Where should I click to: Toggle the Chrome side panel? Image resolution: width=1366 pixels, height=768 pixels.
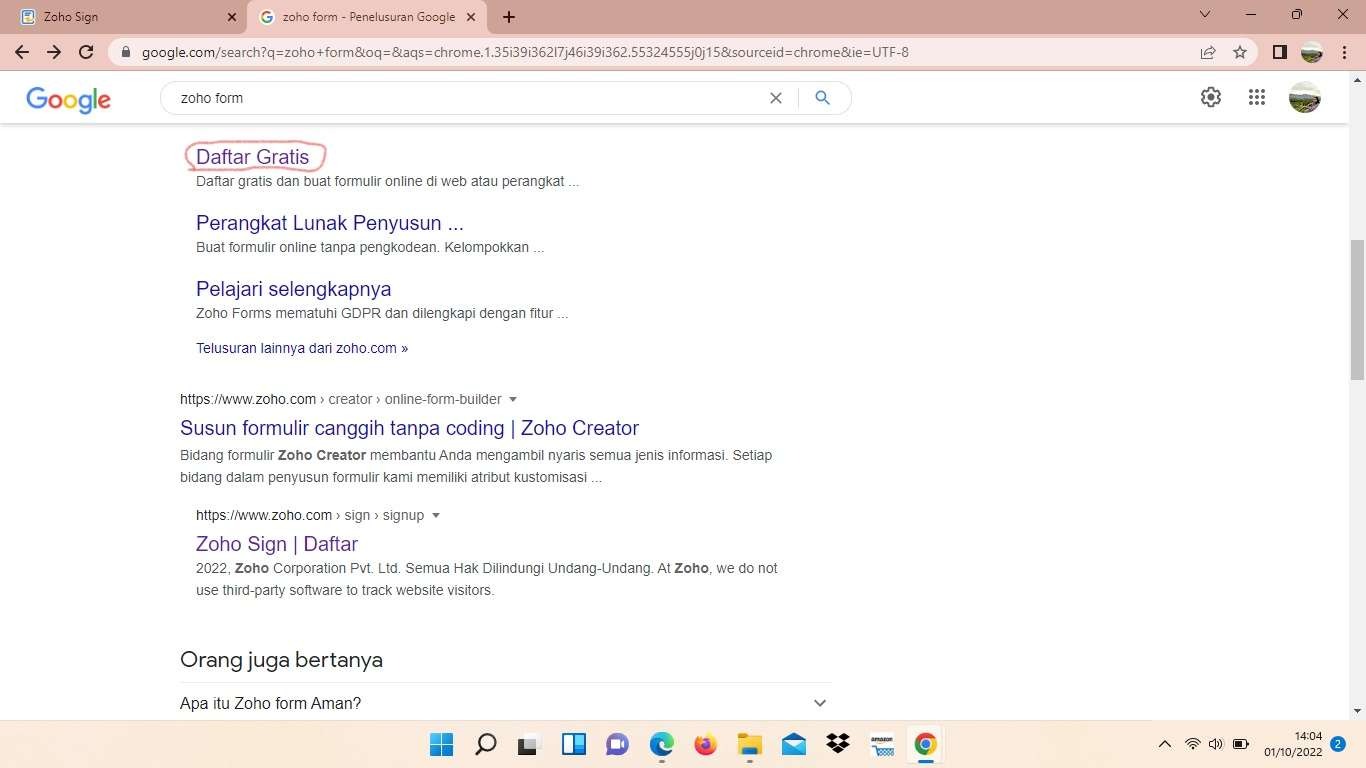1279,52
